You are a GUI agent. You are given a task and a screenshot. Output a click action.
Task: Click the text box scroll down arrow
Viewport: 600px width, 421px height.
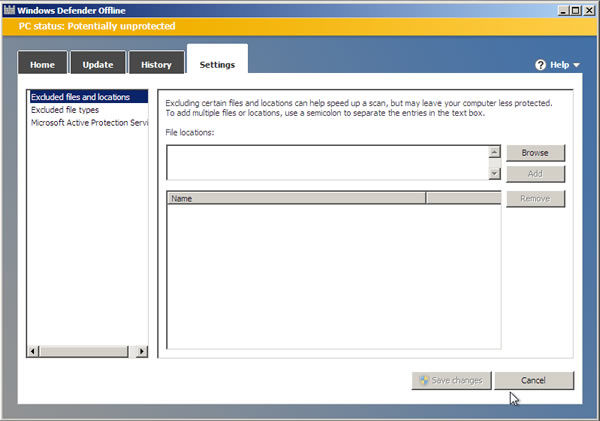pyautogui.click(x=494, y=173)
